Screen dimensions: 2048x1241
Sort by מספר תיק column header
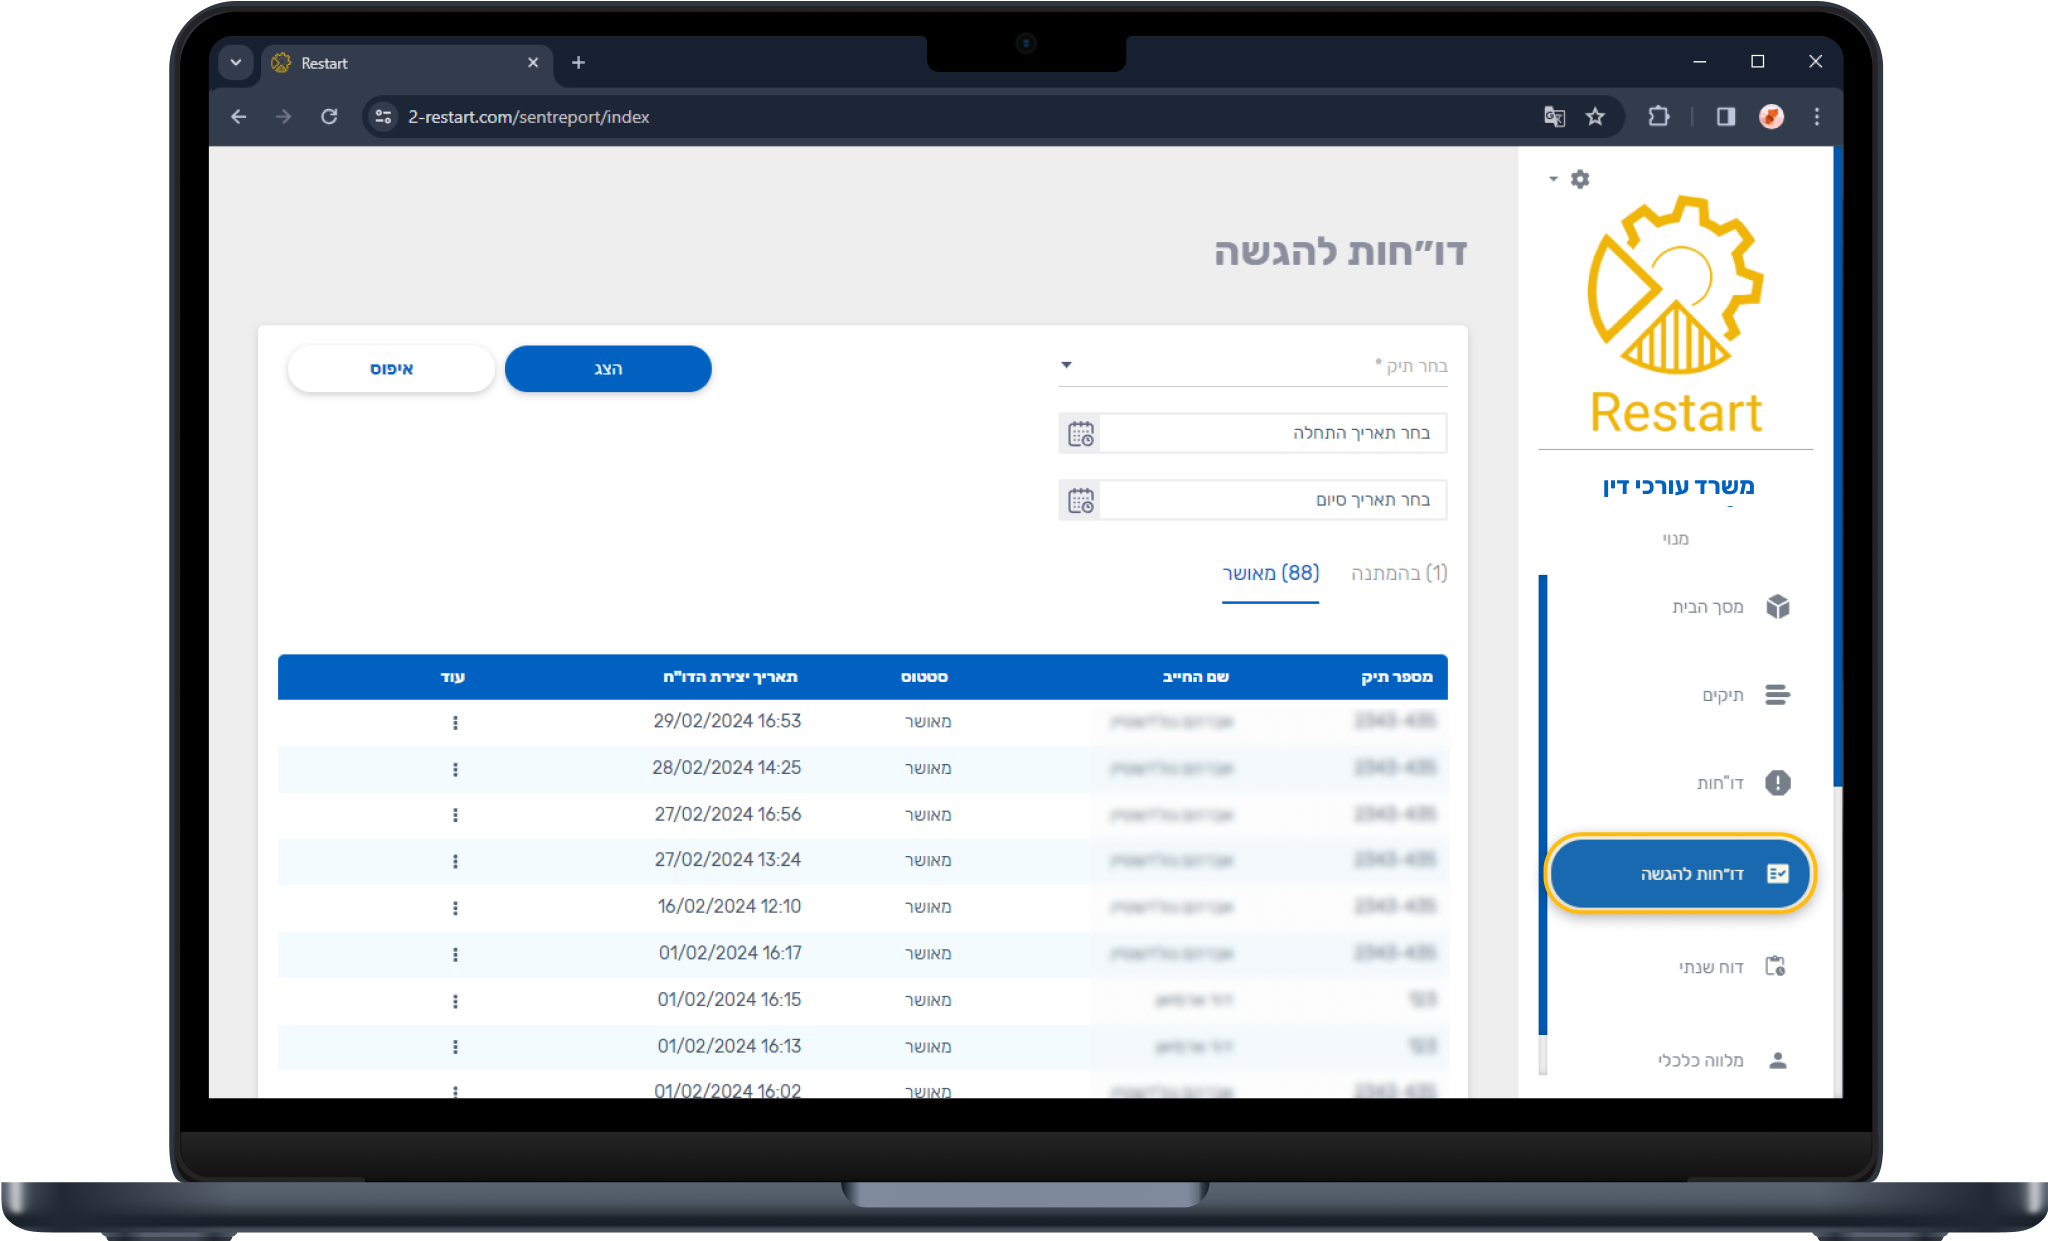(x=1396, y=677)
